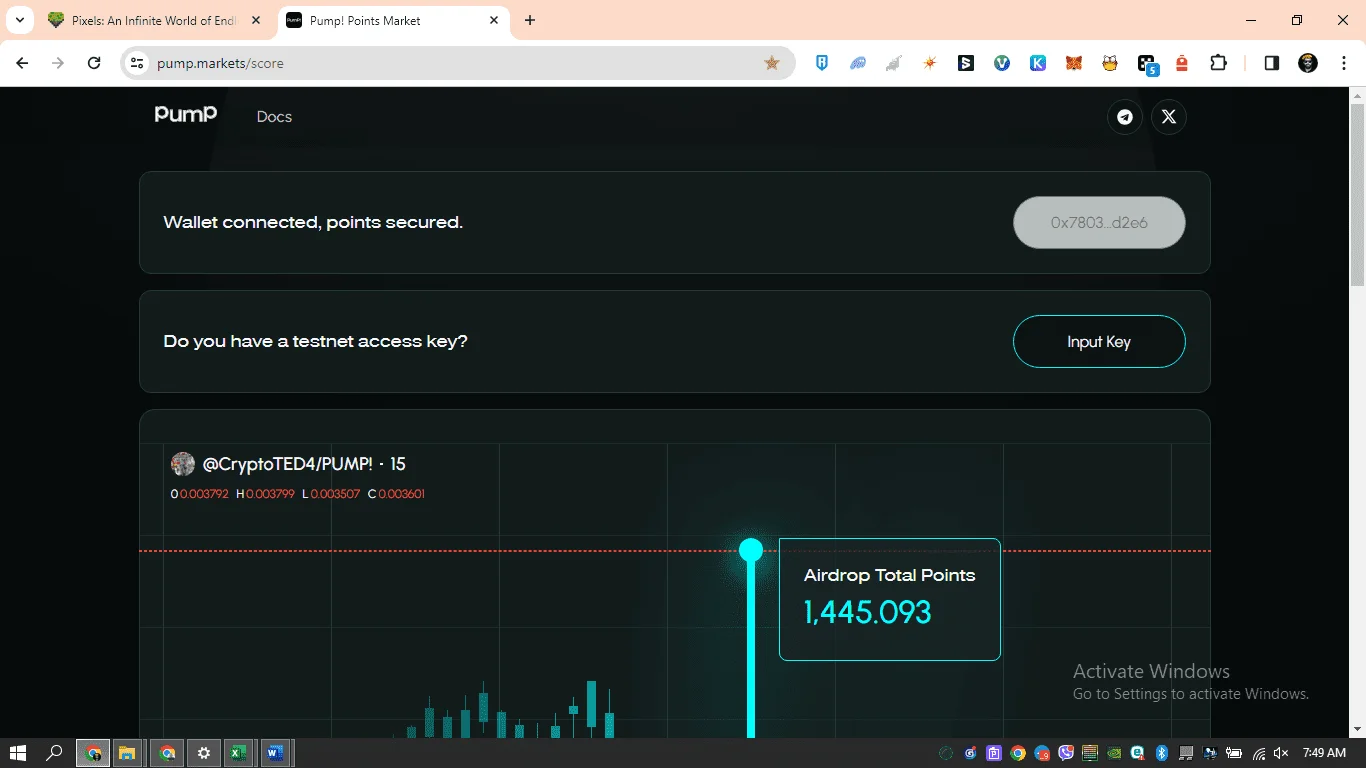Open the extension with badge 5
Screen dimensions: 1366x768
(x=1147, y=64)
